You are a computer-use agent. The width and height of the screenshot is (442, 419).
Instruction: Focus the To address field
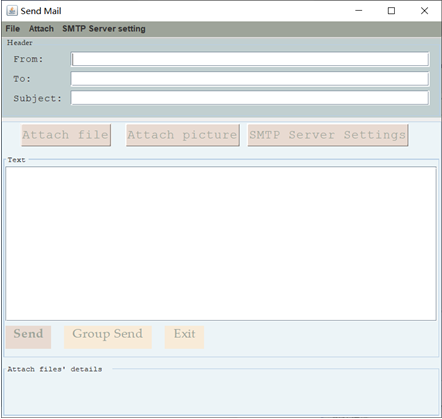pos(250,79)
